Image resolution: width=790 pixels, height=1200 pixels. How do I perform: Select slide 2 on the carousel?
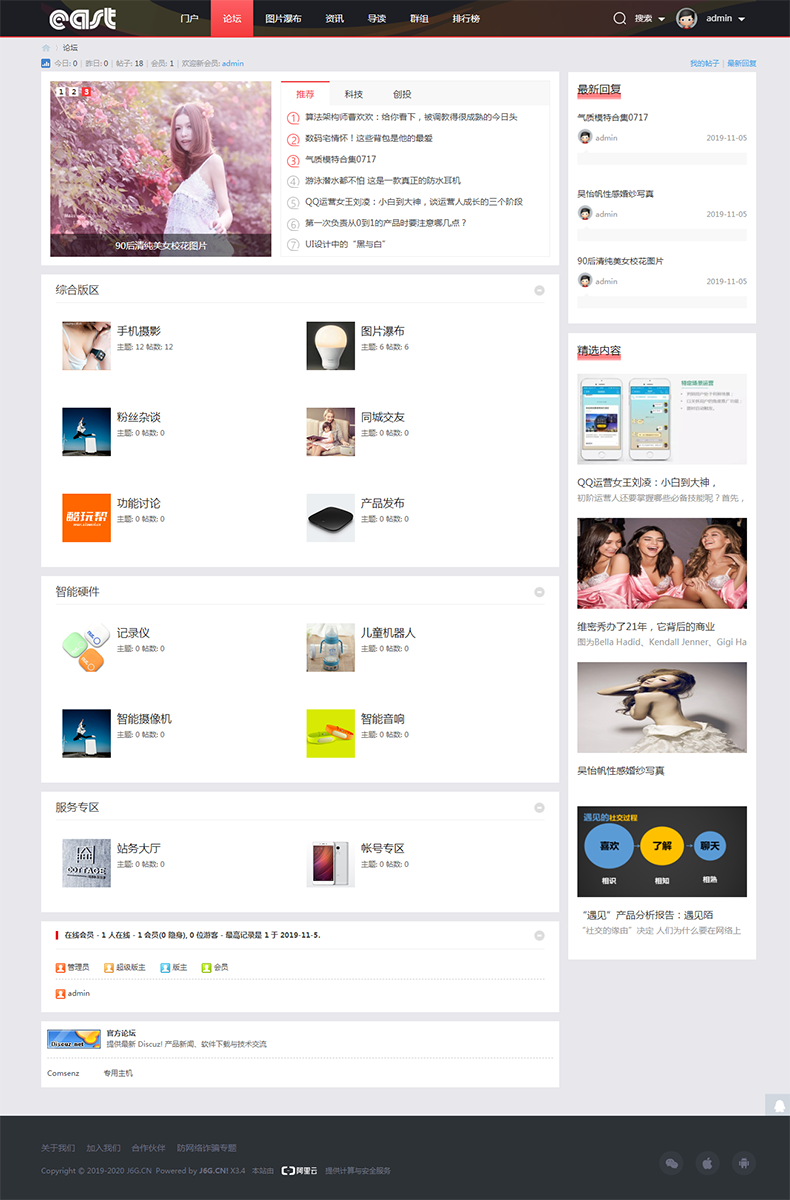click(x=74, y=92)
